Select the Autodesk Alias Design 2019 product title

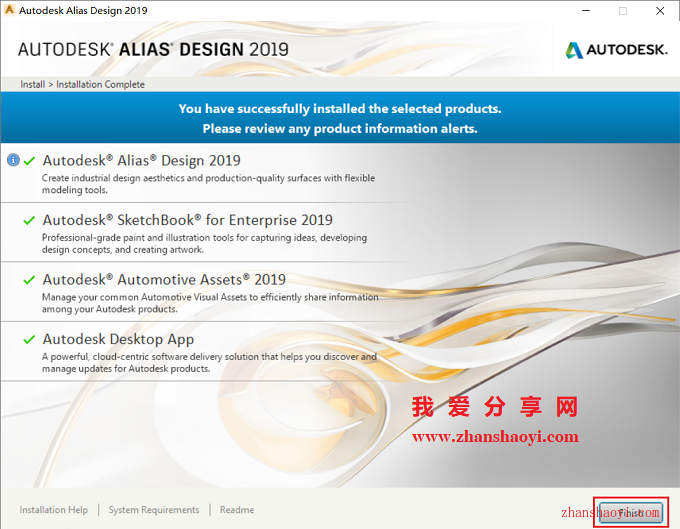[x=141, y=161]
